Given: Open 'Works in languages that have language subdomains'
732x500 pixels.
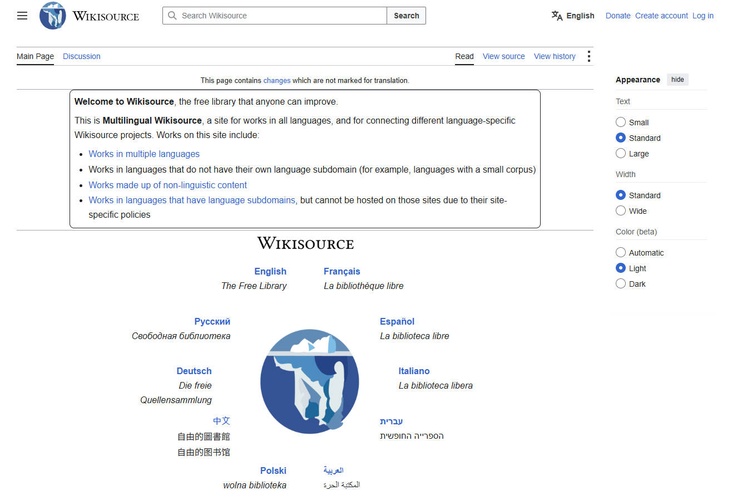Looking at the screenshot, I should tap(192, 200).
